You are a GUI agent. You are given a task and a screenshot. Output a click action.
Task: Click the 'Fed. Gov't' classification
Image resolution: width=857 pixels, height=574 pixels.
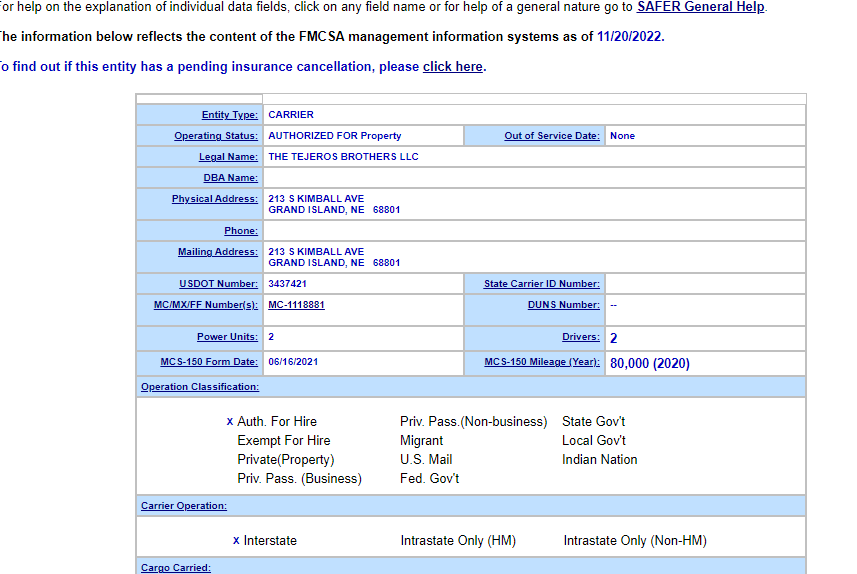[x=430, y=479]
